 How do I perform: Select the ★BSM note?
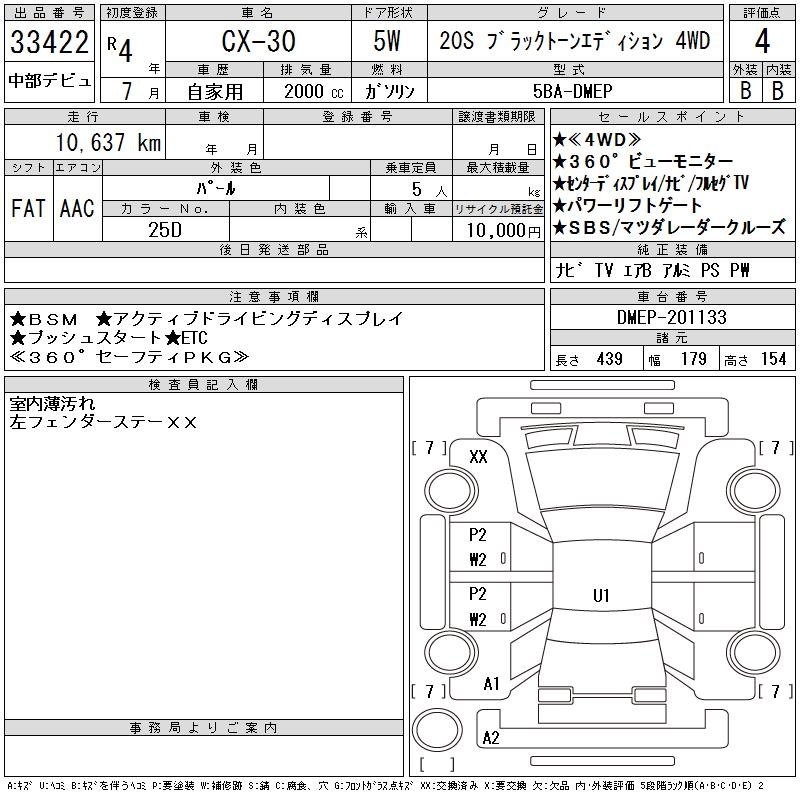[x=44, y=319]
